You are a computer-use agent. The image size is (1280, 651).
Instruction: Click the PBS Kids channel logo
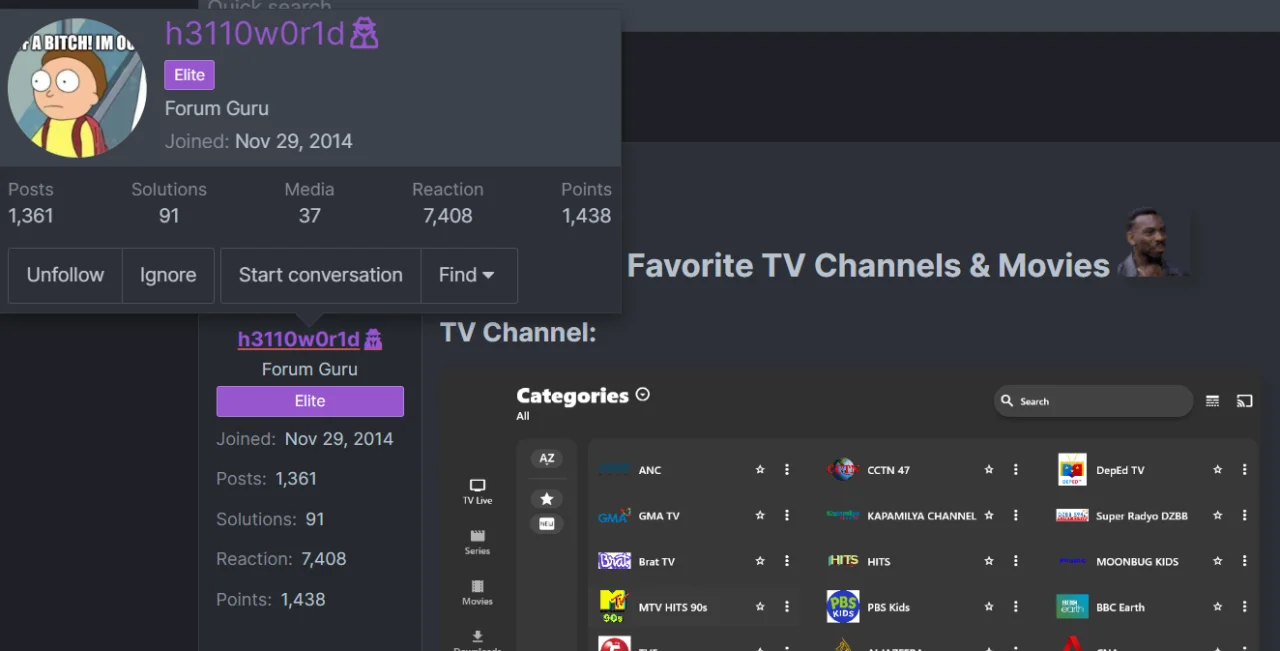(x=843, y=606)
